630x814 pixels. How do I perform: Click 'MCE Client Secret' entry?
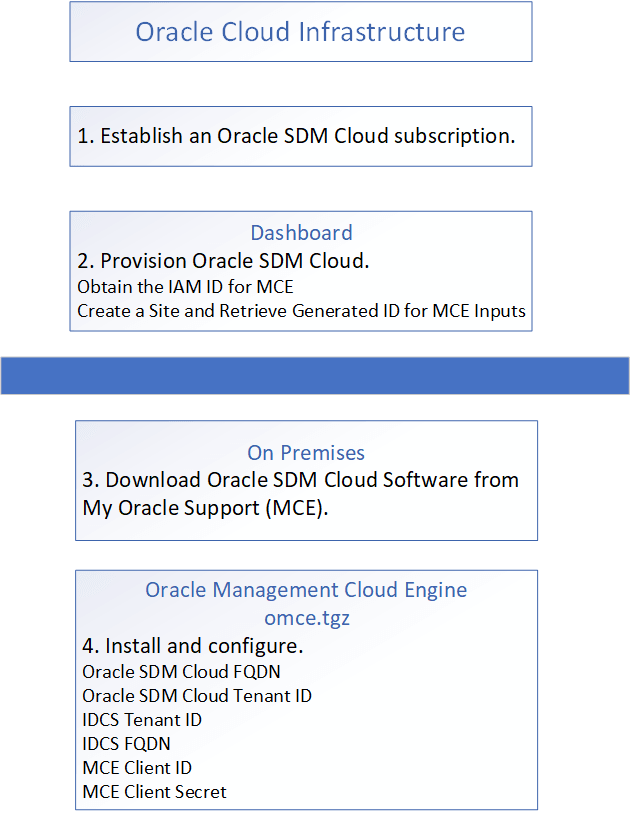[x=154, y=791]
